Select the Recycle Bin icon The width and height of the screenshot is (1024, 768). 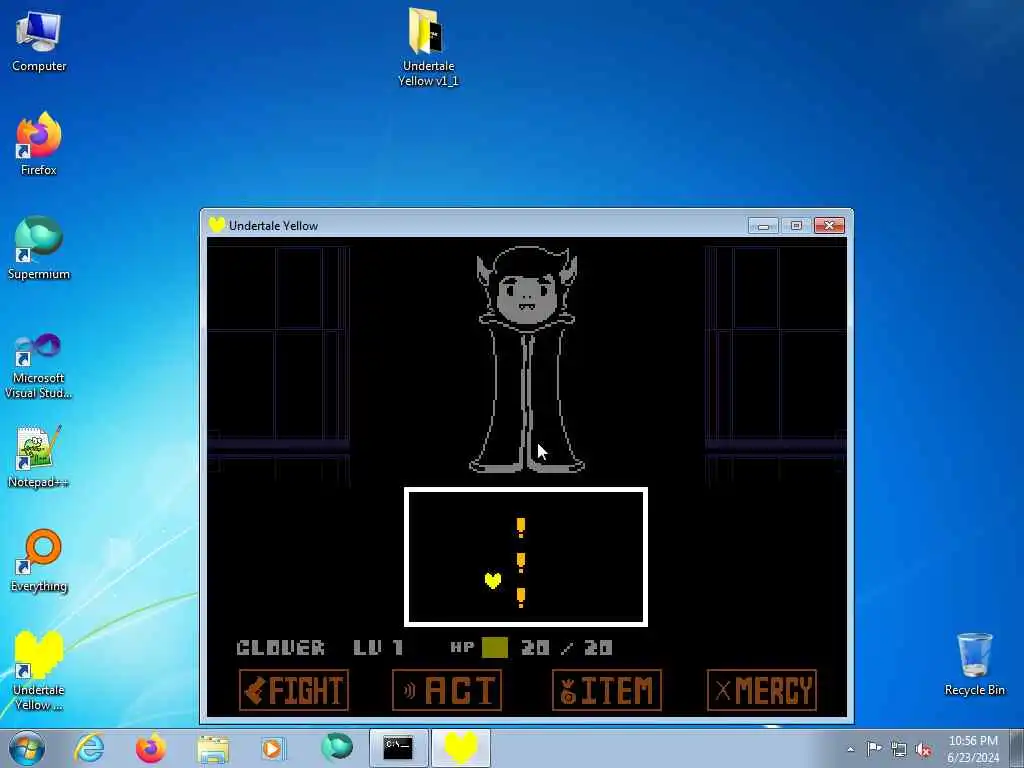pos(974,664)
